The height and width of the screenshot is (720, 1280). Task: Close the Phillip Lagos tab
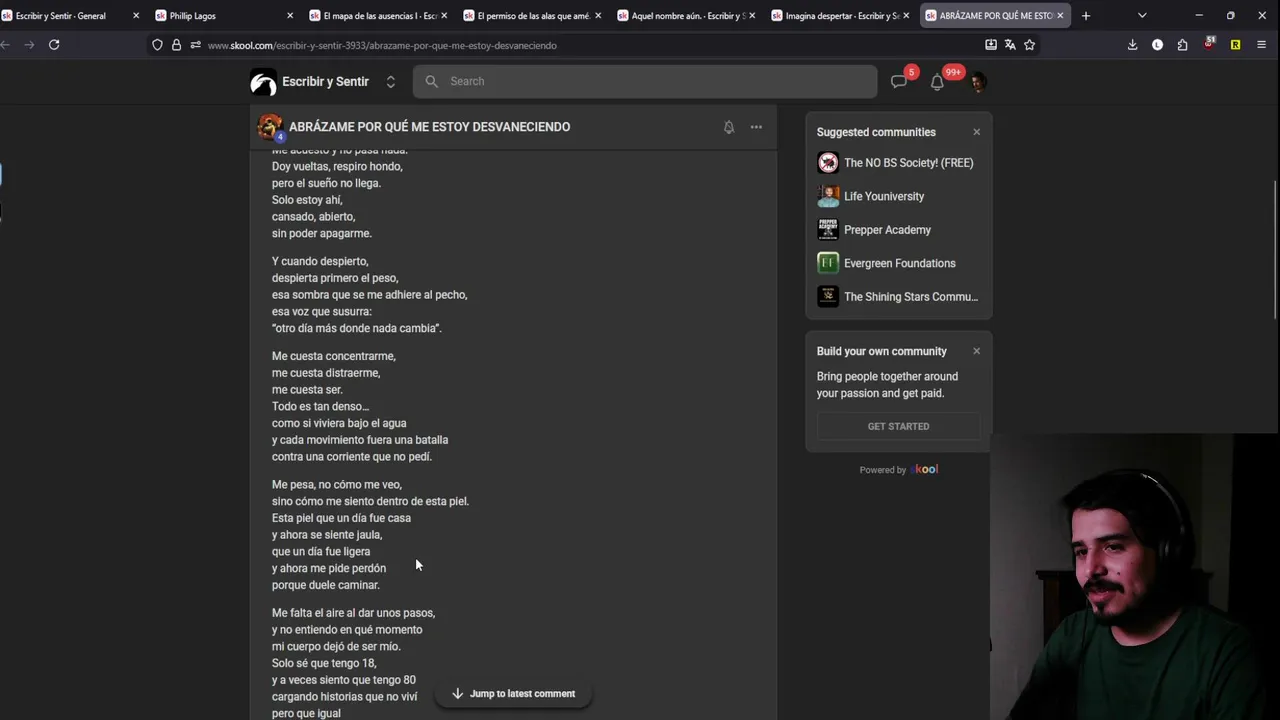(x=290, y=16)
